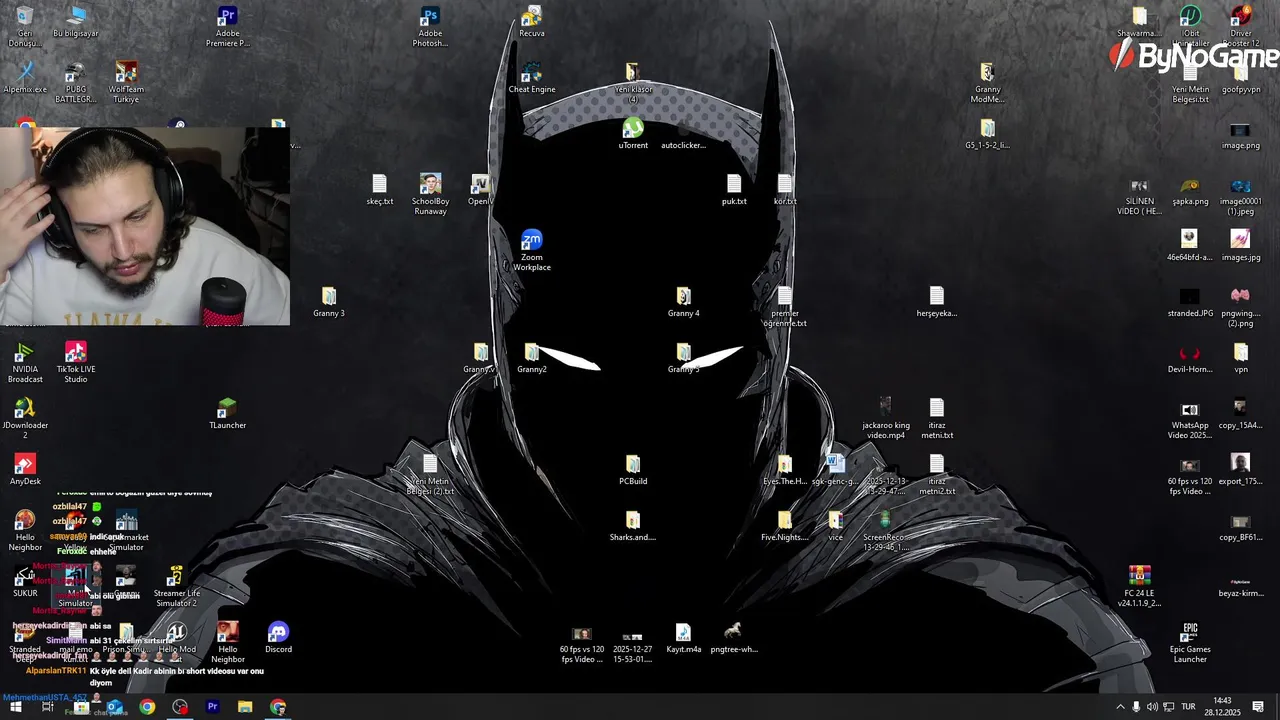Switch TUR keyboard language
This screenshot has width=1280, height=720.
click(x=1188, y=707)
